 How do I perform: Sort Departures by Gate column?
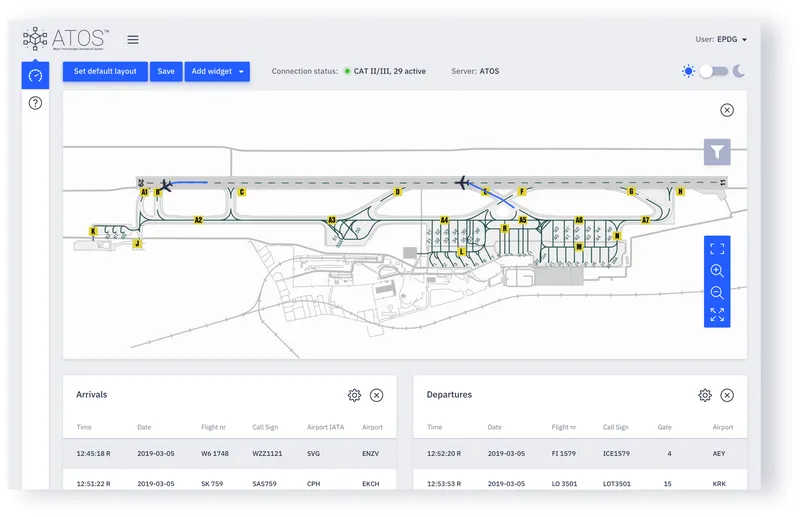(664, 427)
